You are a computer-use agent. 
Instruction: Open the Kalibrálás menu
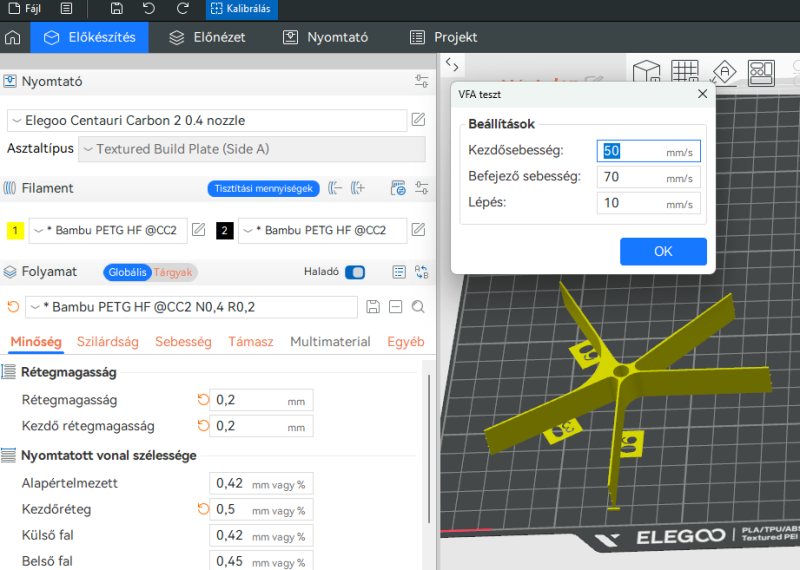pyautogui.click(x=241, y=9)
